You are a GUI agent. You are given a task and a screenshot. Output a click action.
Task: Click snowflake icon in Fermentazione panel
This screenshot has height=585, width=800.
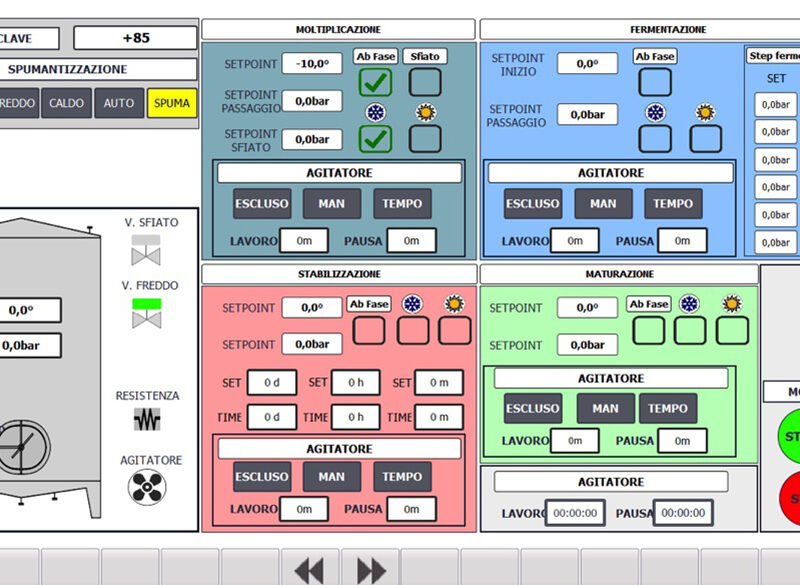click(655, 112)
